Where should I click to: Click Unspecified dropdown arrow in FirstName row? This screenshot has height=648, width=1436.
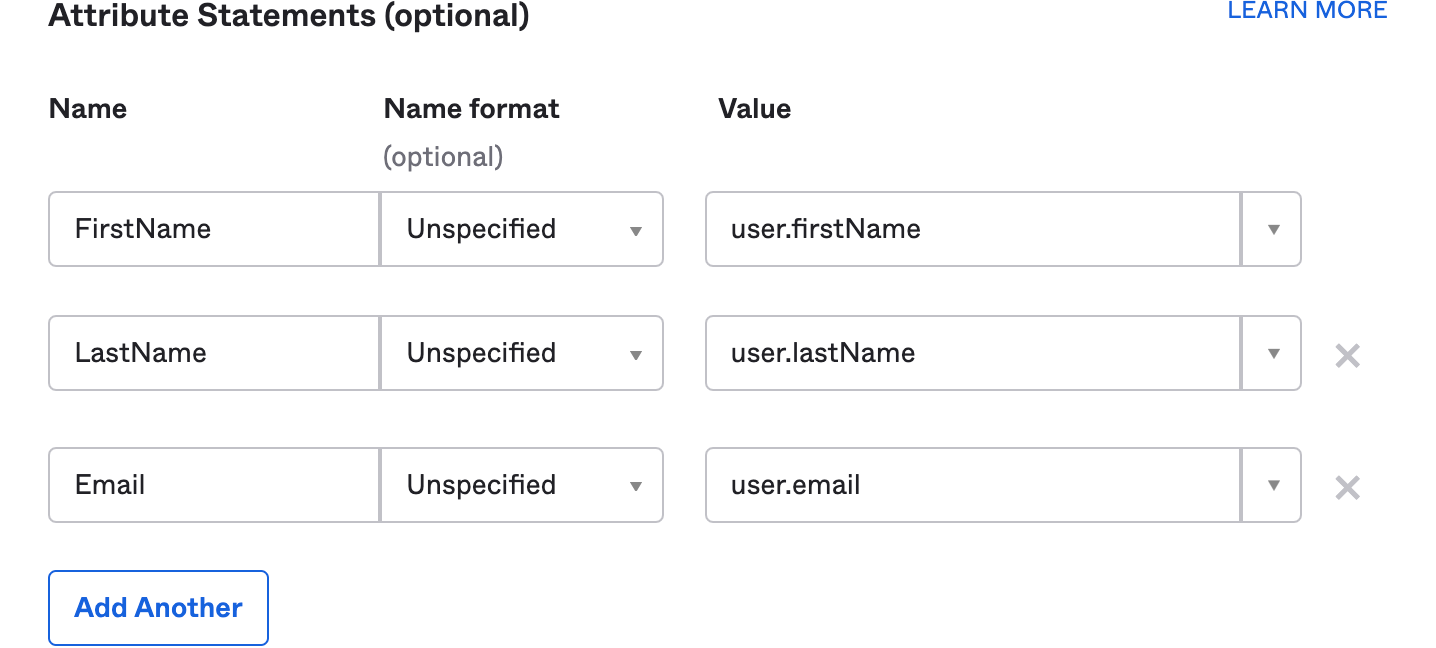(636, 229)
